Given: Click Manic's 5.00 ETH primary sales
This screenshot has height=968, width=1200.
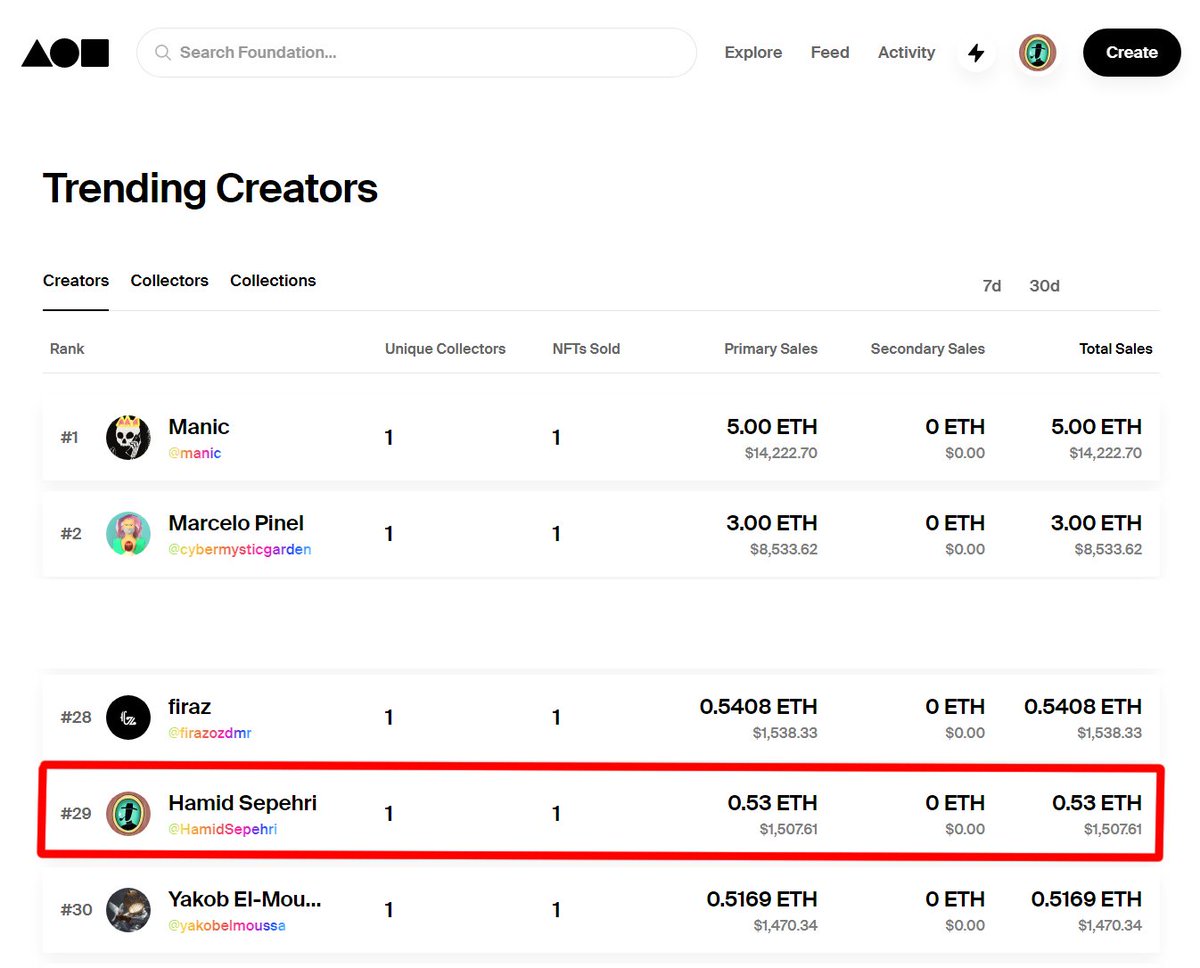Looking at the screenshot, I should (x=772, y=427).
